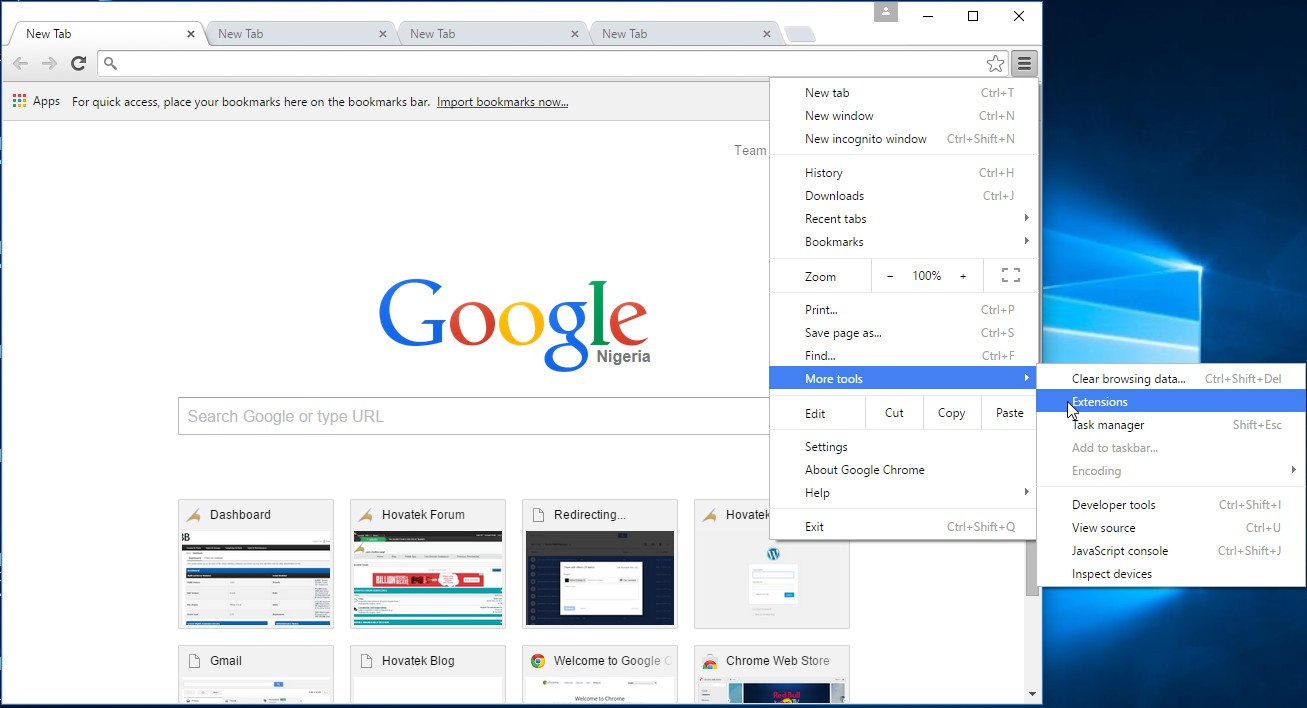Open the Chrome menu hamburger icon
Image resolution: width=1307 pixels, height=708 pixels.
coord(1023,63)
